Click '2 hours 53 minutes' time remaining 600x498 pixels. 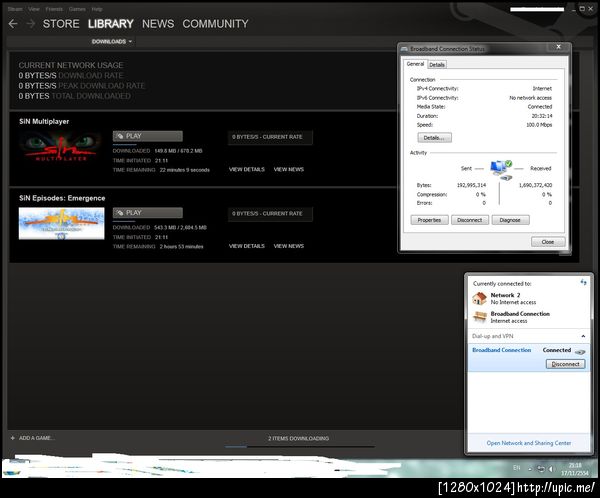(x=181, y=247)
